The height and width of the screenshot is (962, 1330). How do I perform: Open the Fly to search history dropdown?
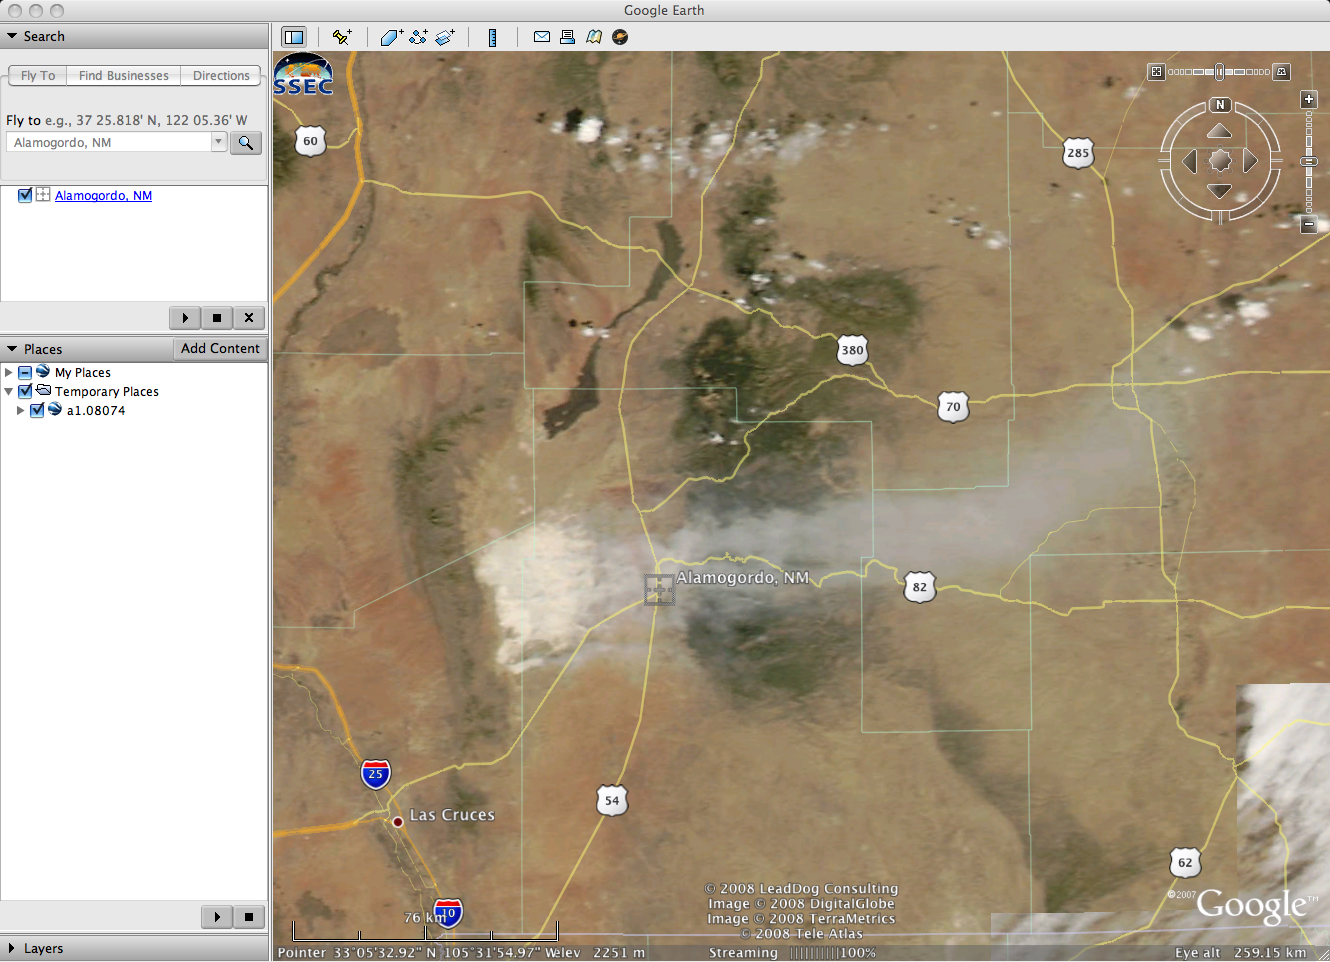pyautogui.click(x=218, y=142)
